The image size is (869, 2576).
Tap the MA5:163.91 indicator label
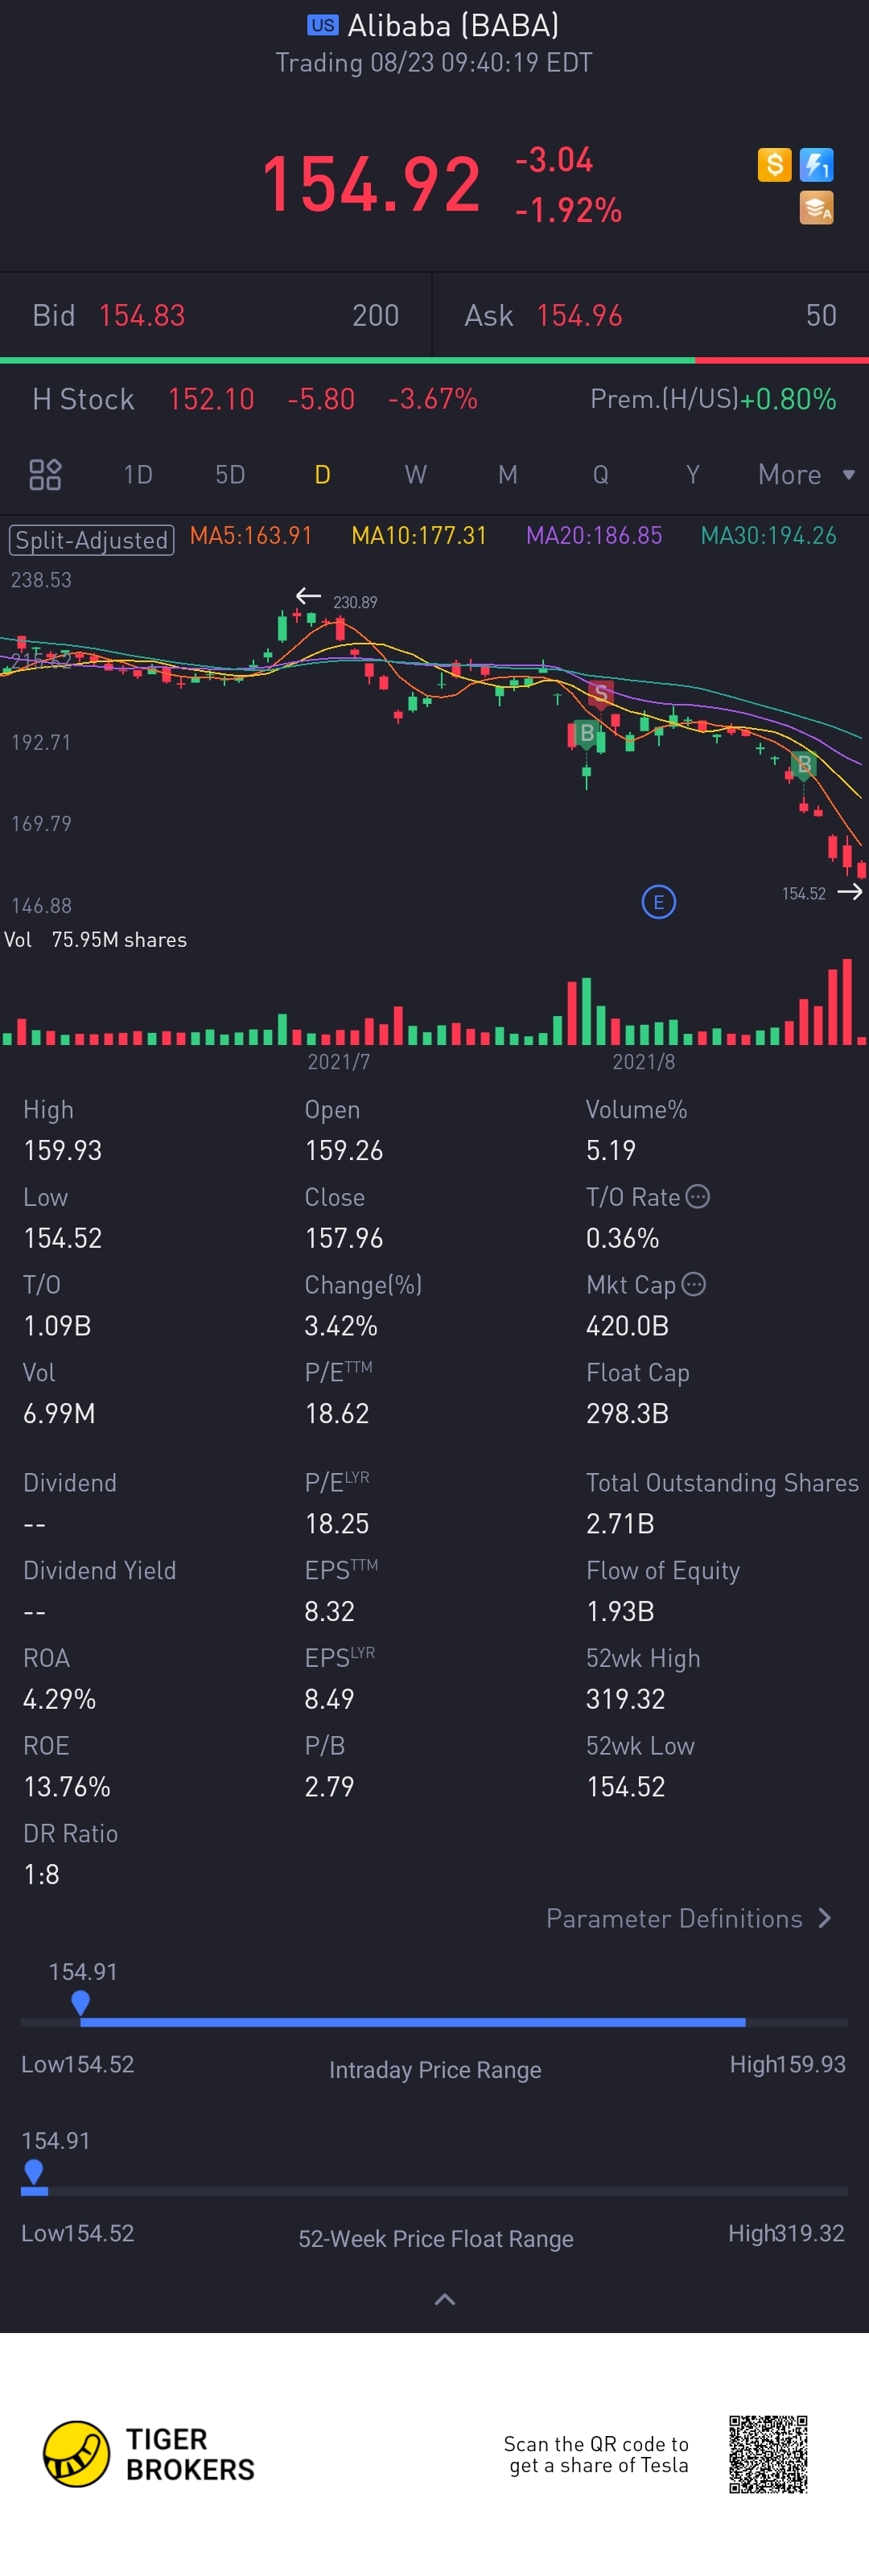251,536
